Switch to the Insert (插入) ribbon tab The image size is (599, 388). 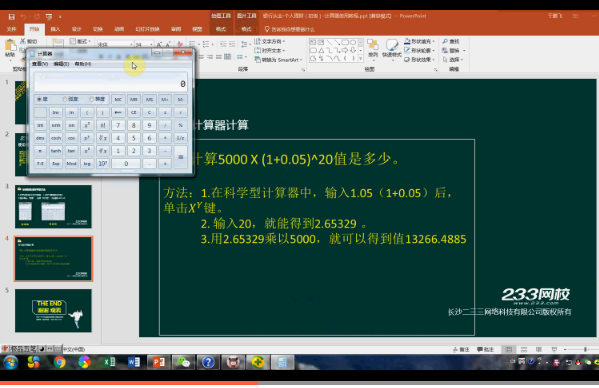(x=55, y=29)
